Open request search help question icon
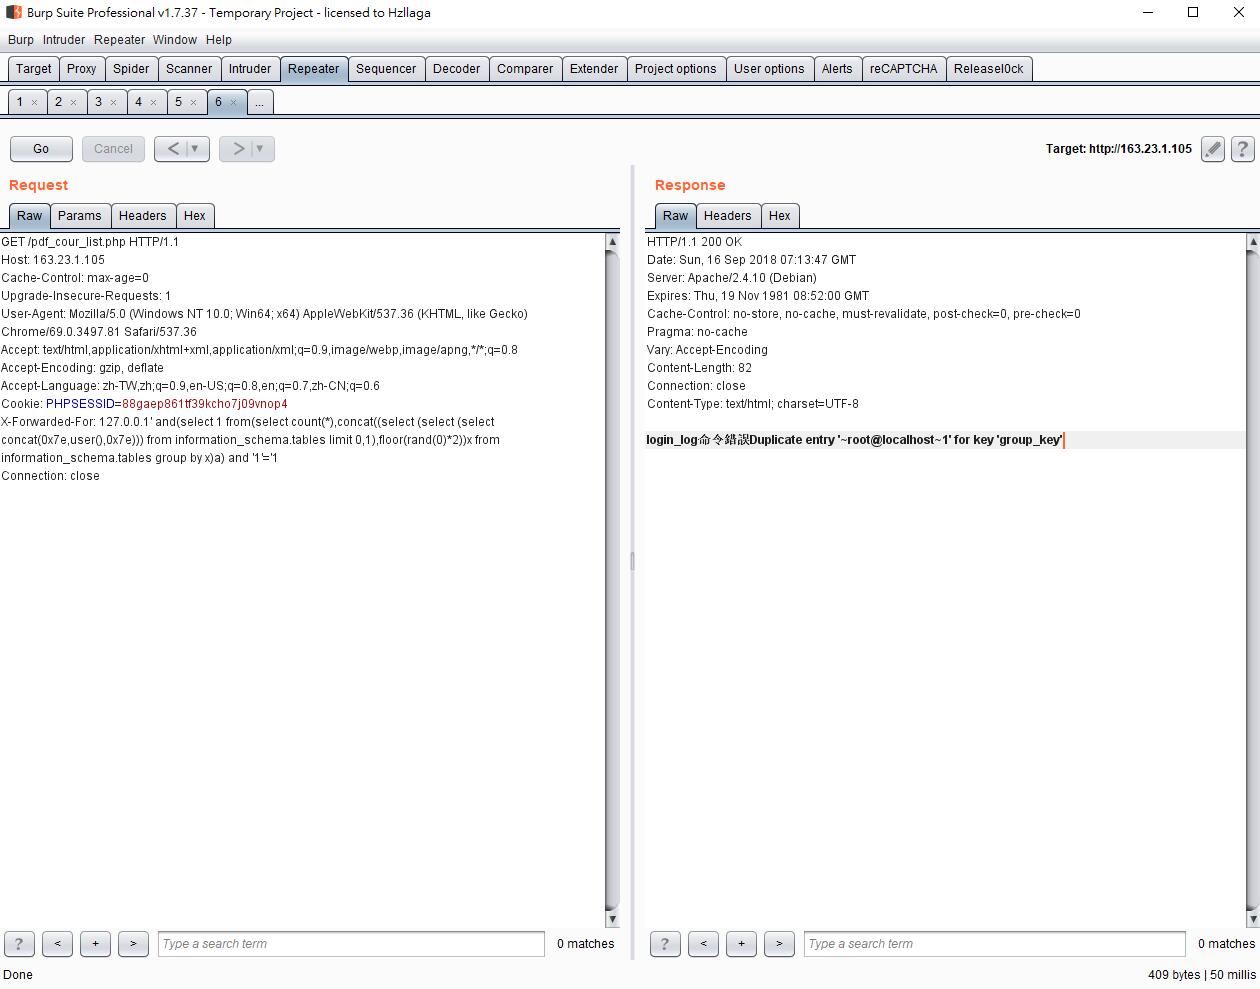This screenshot has width=1260, height=989. (x=19, y=943)
